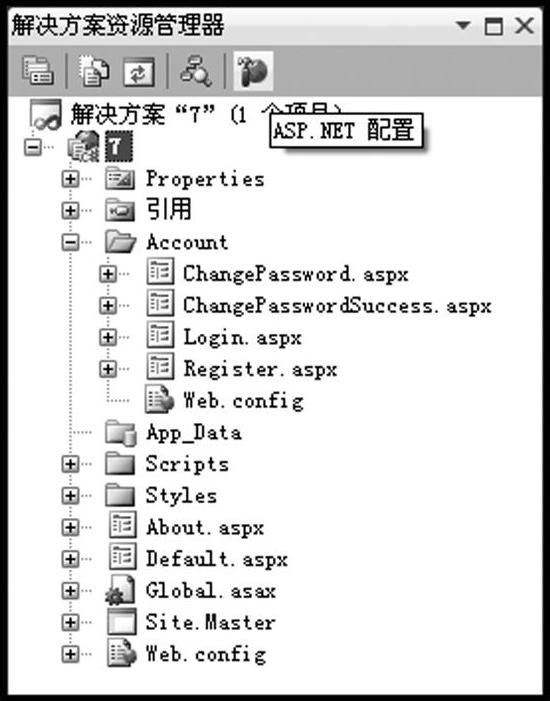The width and height of the screenshot is (550, 701).
Task: Select Login.aspx in the Account folder
Action: (x=242, y=338)
